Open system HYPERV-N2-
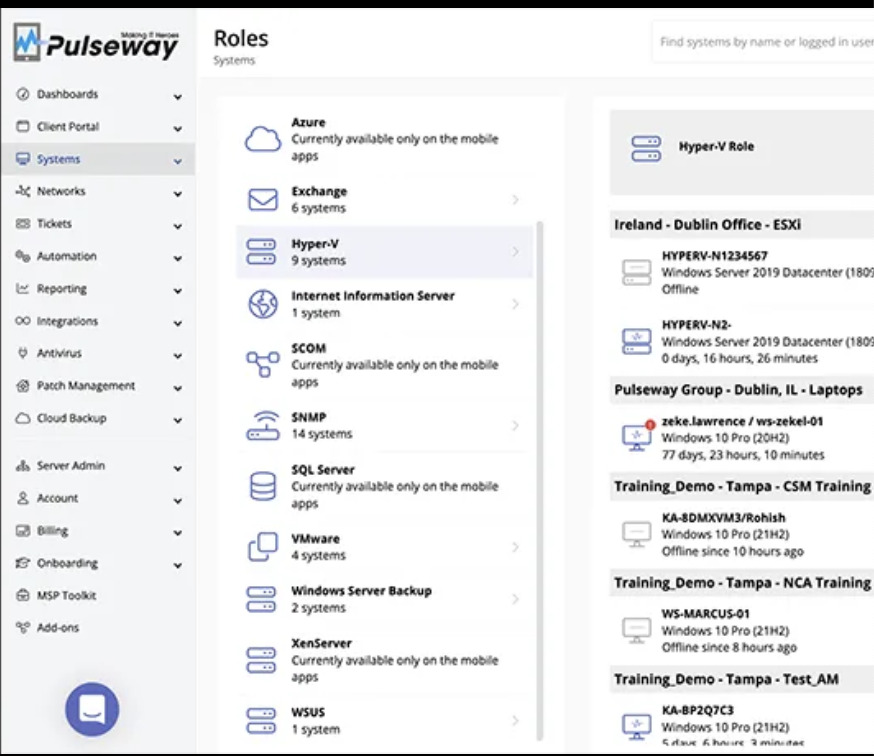Image resolution: width=874 pixels, height=756 pixels. pyautogui.click(x=742, y=341)
